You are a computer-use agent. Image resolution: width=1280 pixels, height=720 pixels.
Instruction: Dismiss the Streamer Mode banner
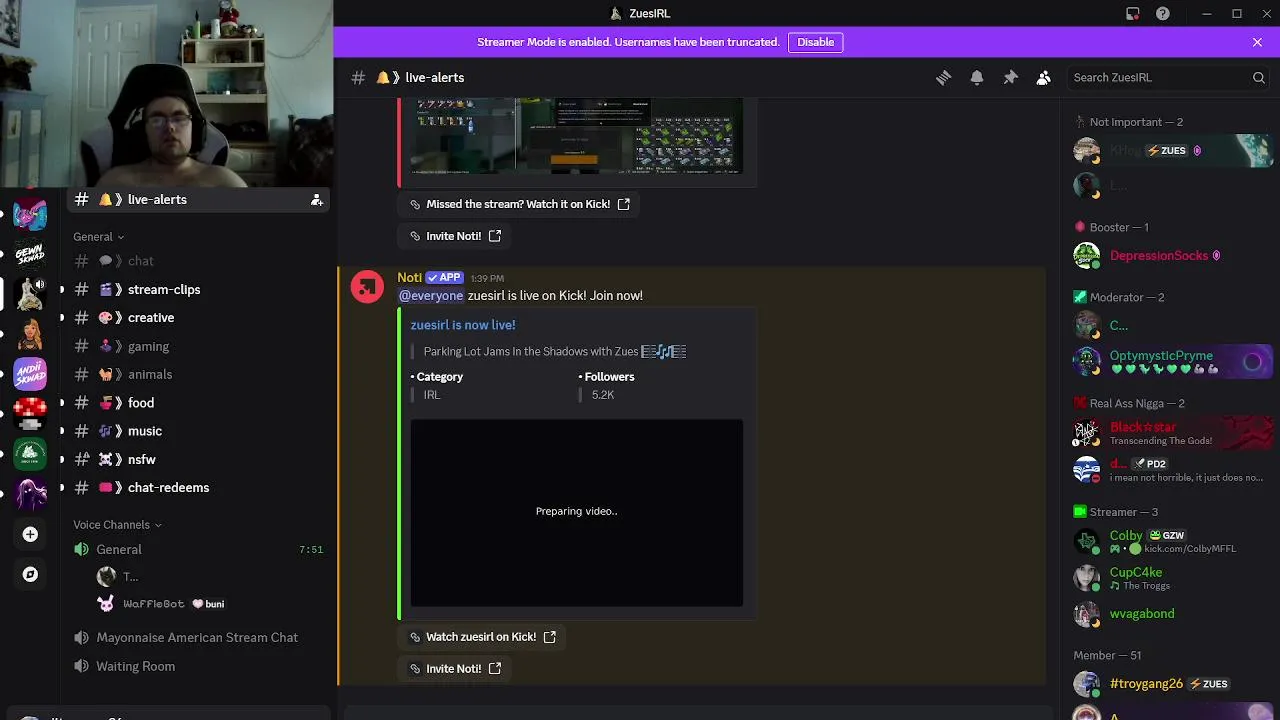pos(1257,42)
